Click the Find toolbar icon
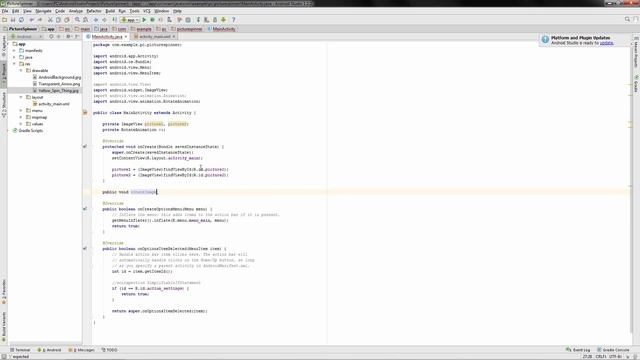640x360 pixels. (x=77, y=20)
